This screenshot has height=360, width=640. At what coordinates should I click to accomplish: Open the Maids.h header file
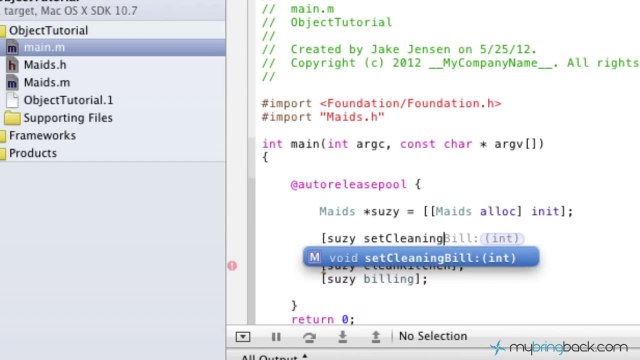point(45,65)
